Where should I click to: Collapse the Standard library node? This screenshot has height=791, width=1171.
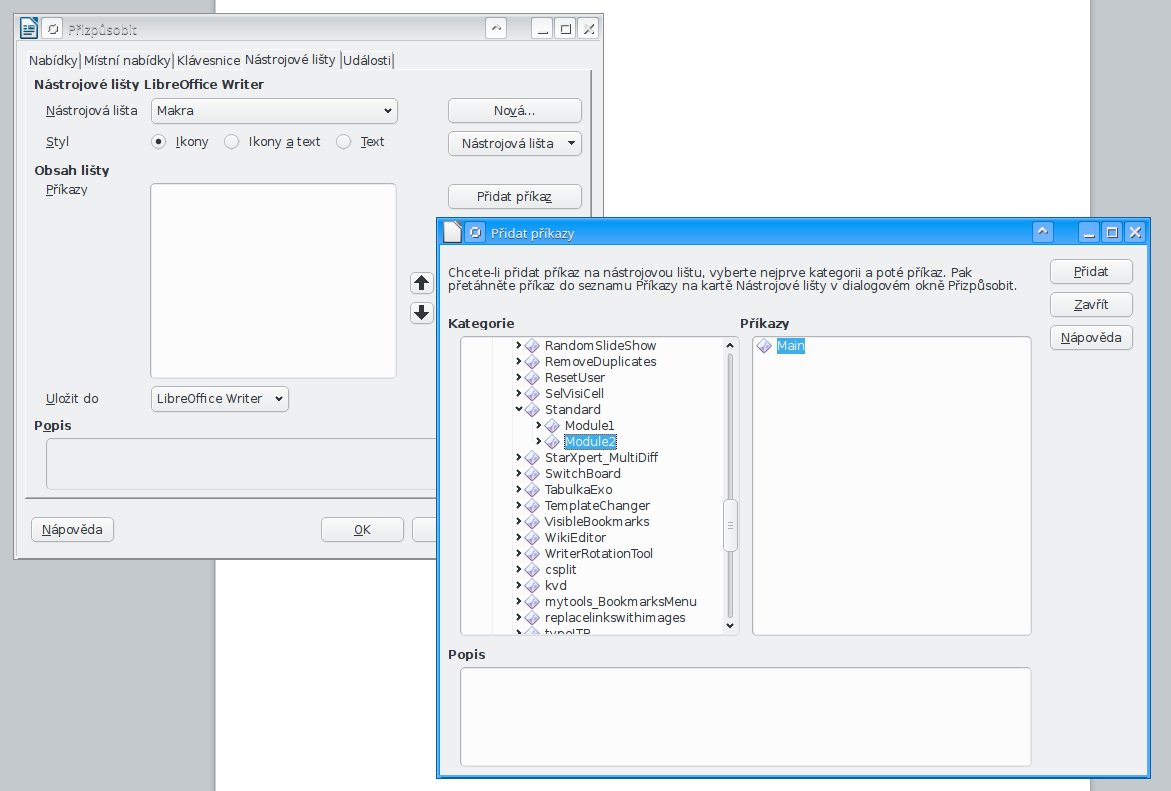518,409
